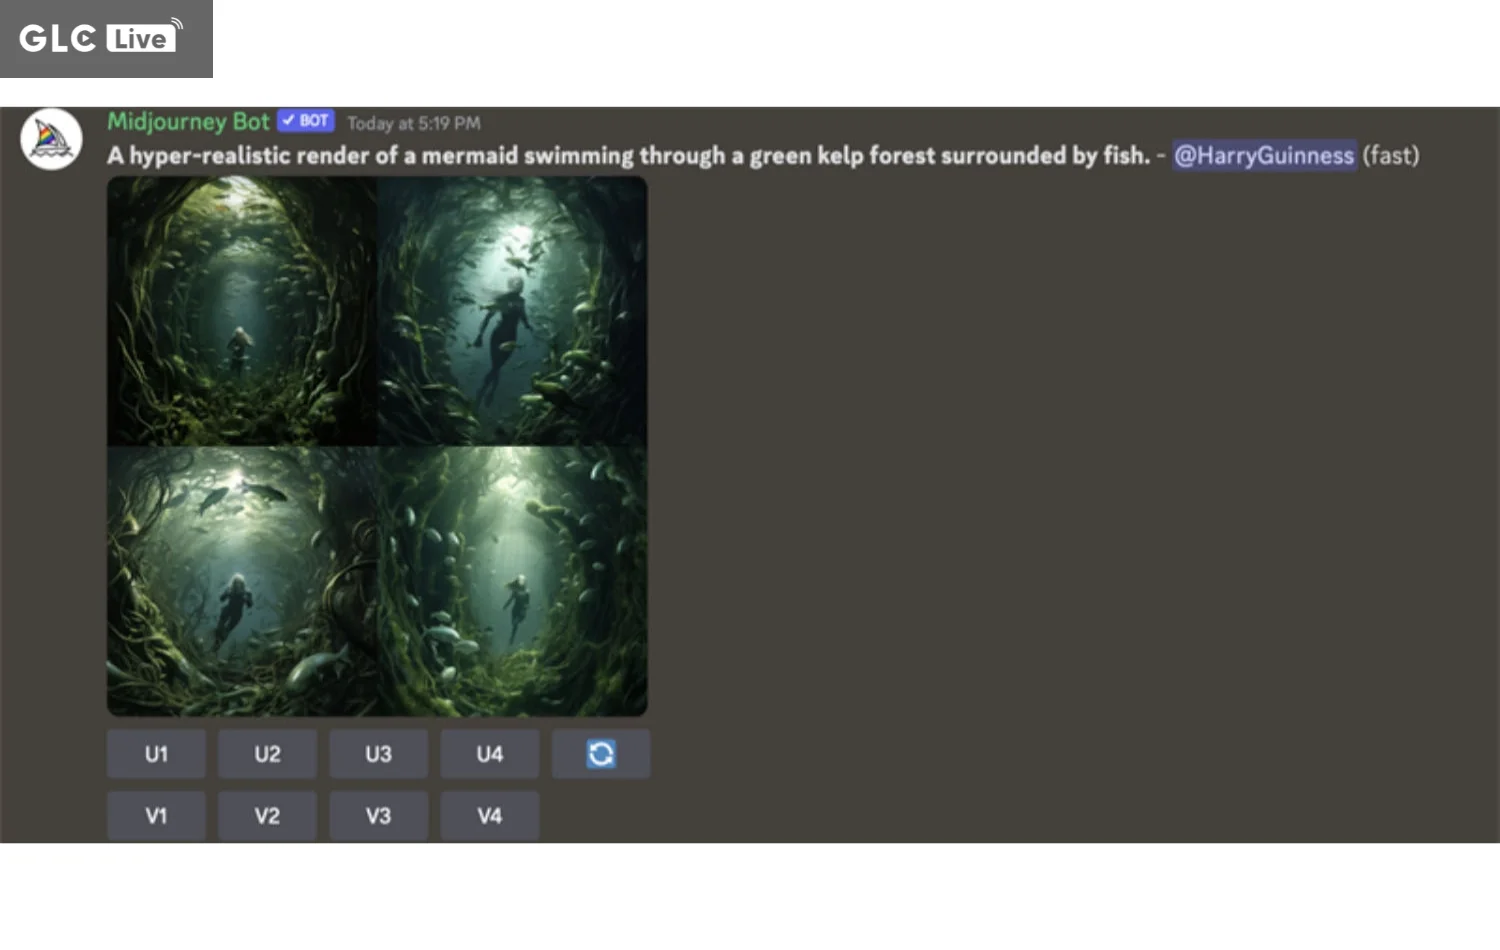Click the Today at 5:19 PM timestamp

pyautogui.click(x=414, y=123)
